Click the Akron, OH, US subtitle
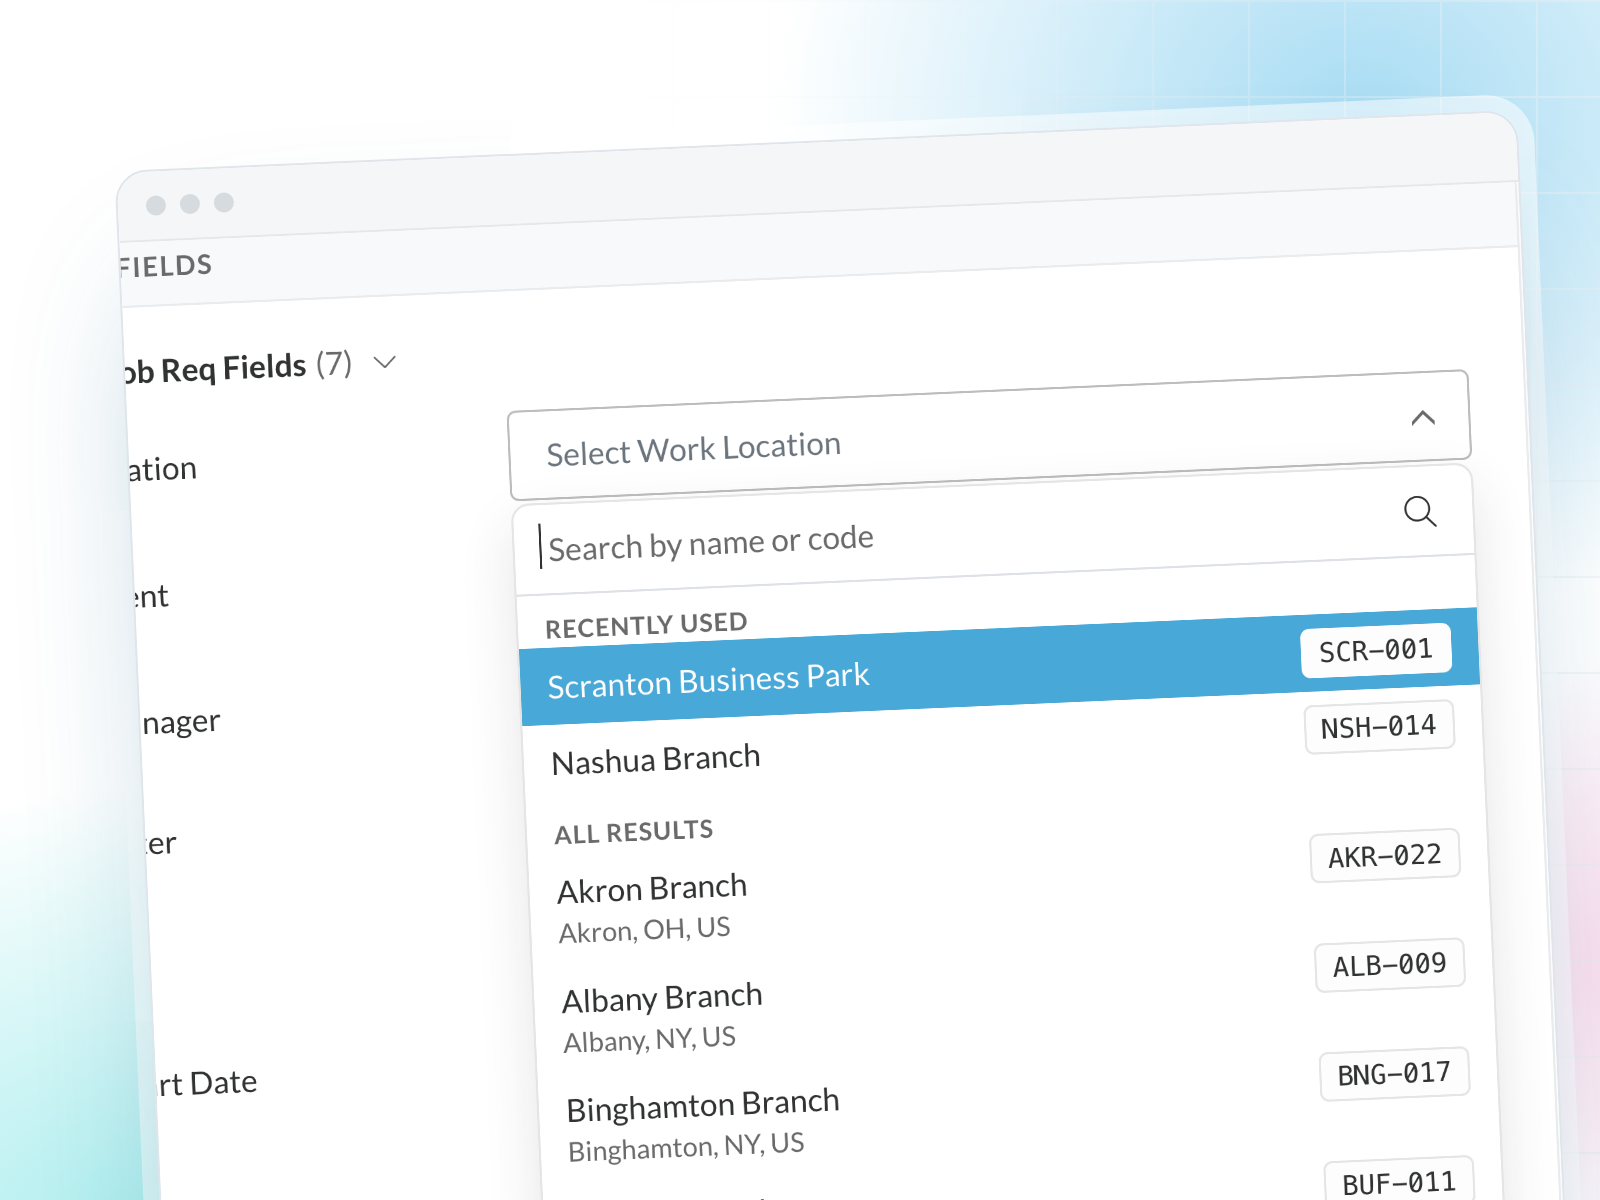 pos(645,930)
